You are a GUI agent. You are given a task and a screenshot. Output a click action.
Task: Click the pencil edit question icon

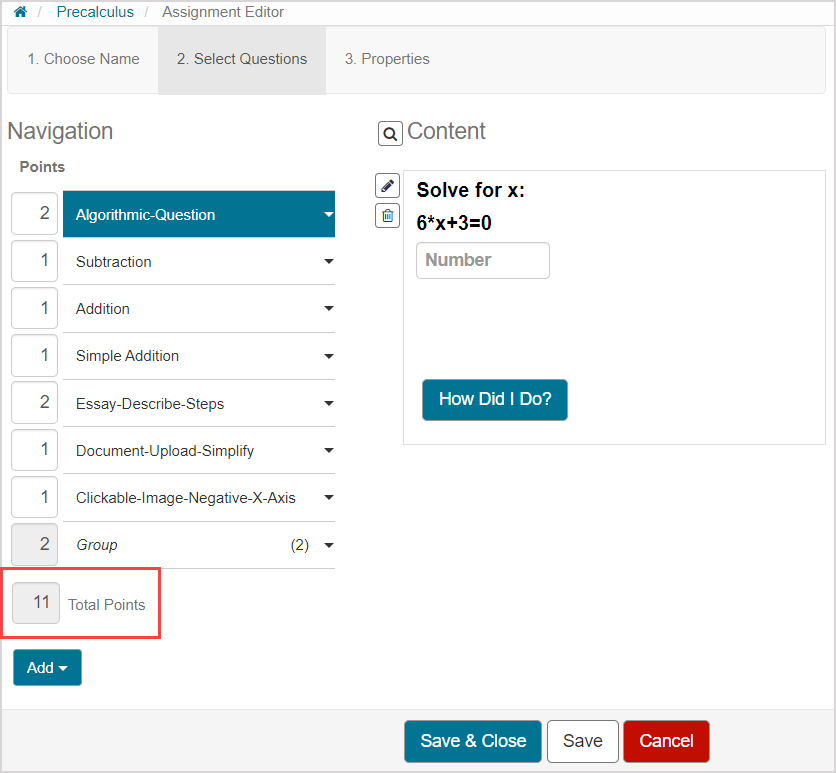387,186
